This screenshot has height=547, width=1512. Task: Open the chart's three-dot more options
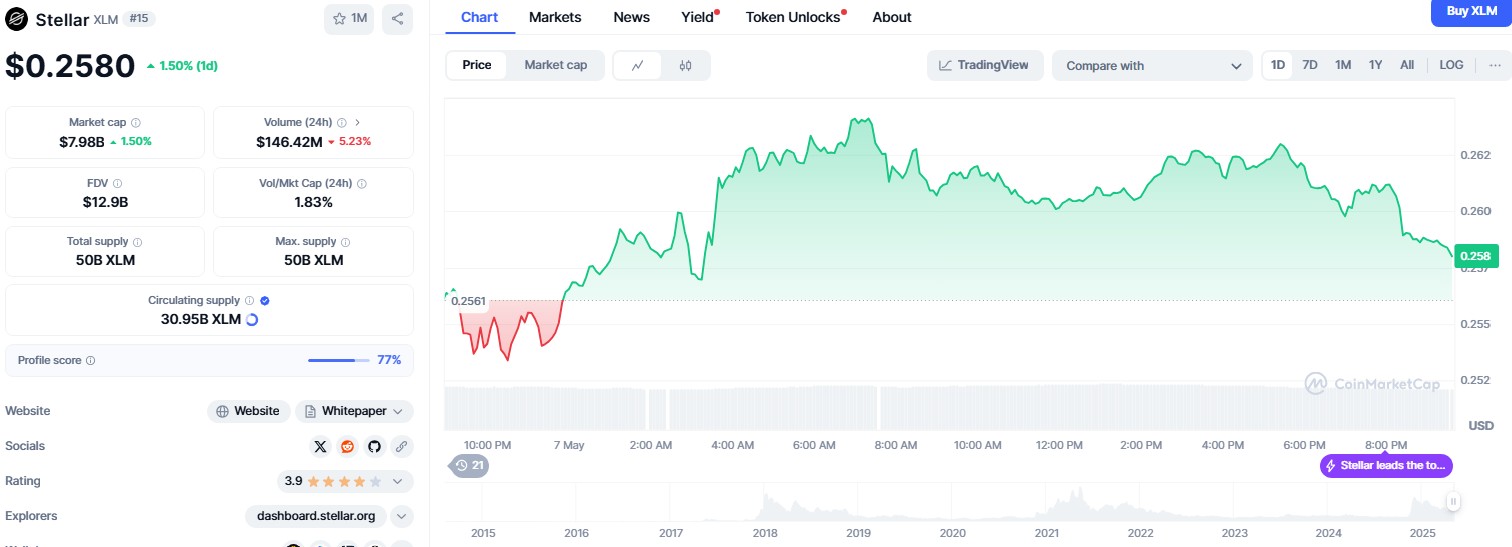1495,65
